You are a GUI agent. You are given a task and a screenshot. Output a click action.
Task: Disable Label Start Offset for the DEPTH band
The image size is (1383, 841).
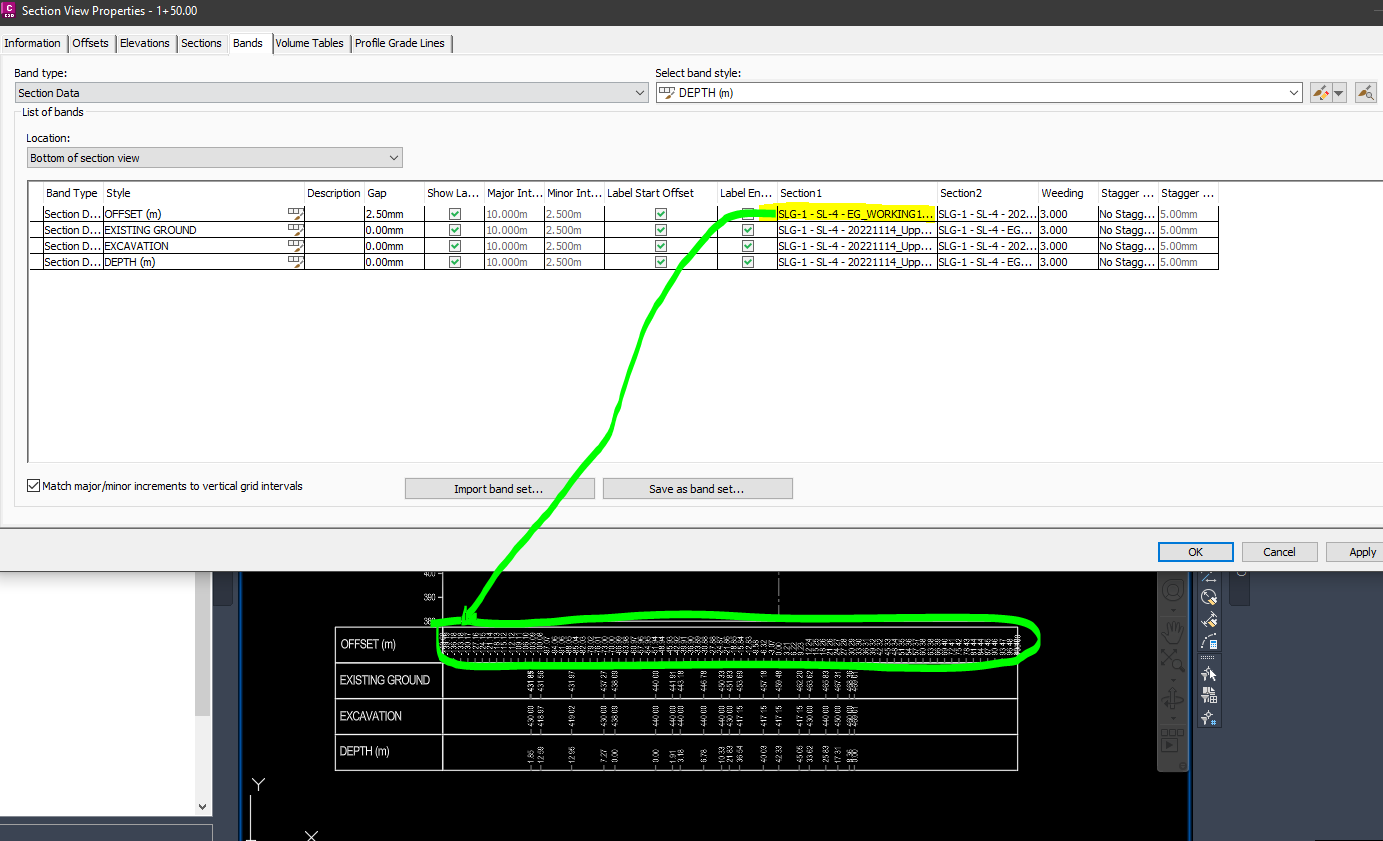click(660, 261)
